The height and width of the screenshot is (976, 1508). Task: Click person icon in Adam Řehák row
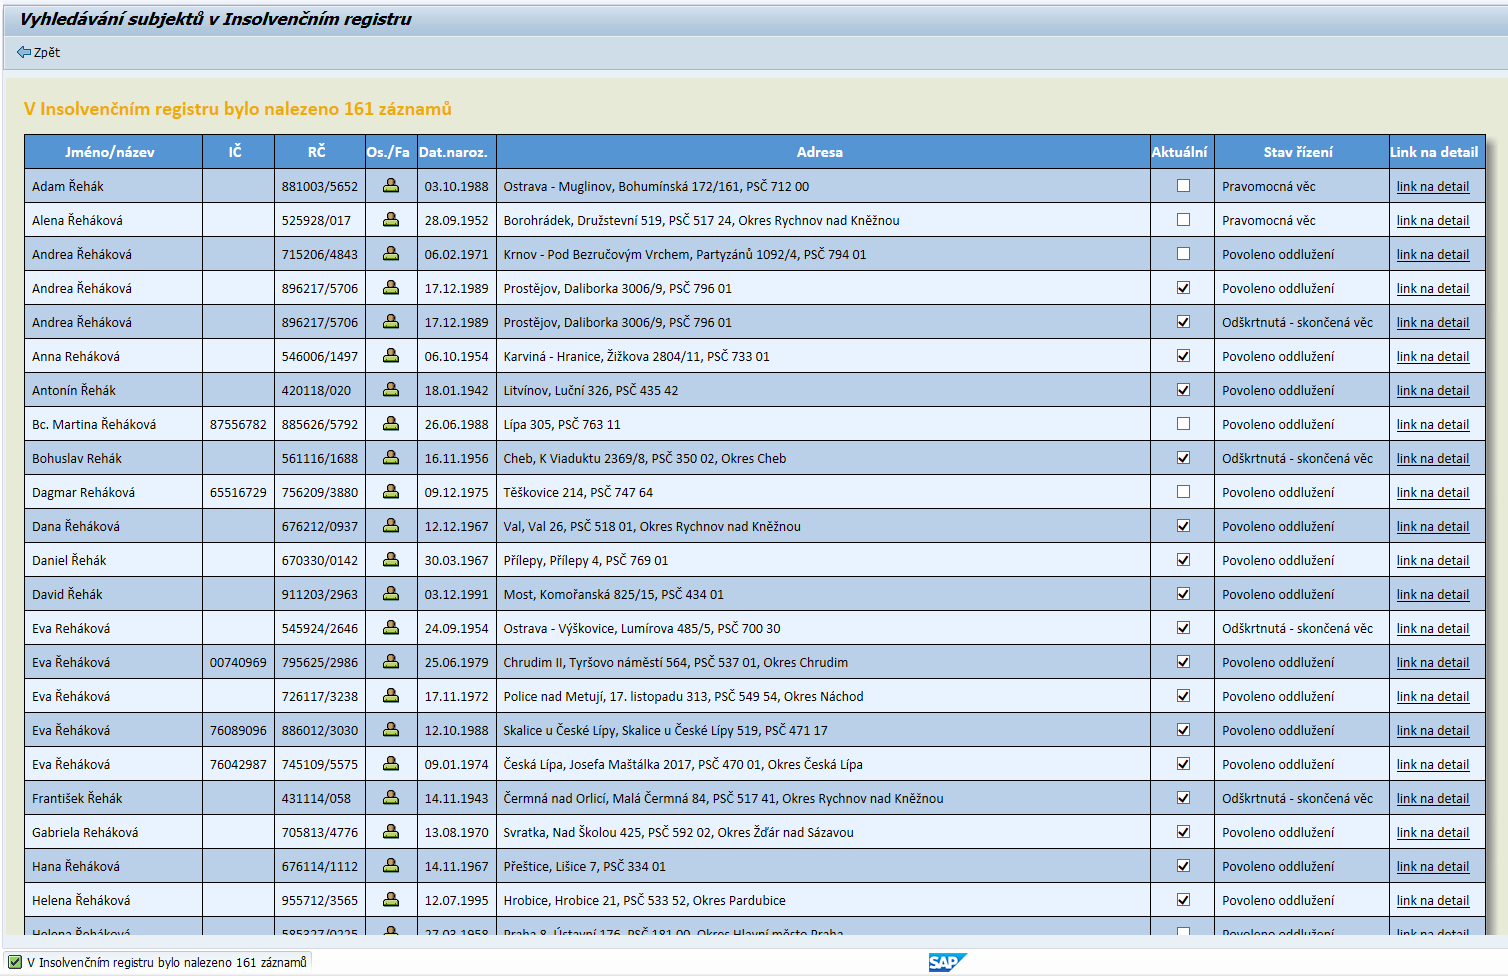391,186
